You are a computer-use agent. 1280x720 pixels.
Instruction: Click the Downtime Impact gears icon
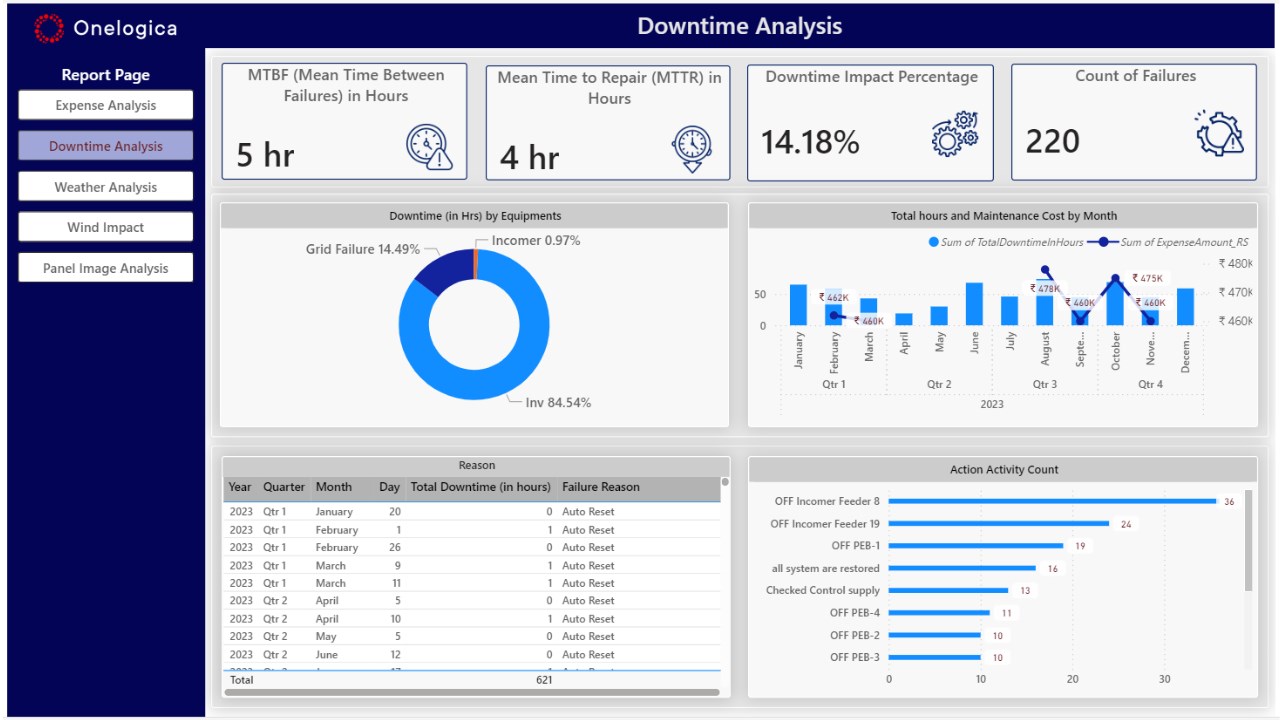pyautogui.click(x=955, y=134)
